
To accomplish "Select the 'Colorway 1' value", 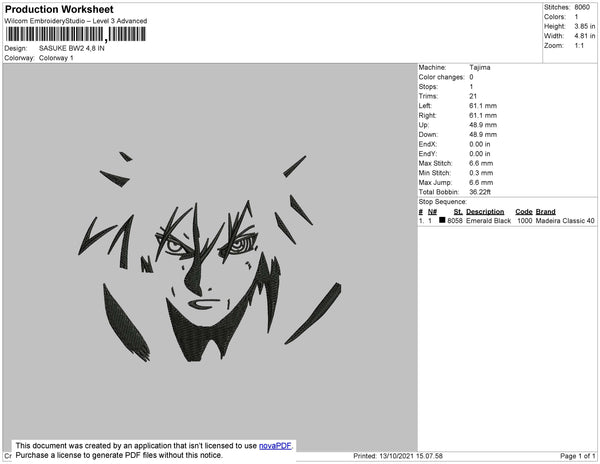I will click(x=56, y=58).
